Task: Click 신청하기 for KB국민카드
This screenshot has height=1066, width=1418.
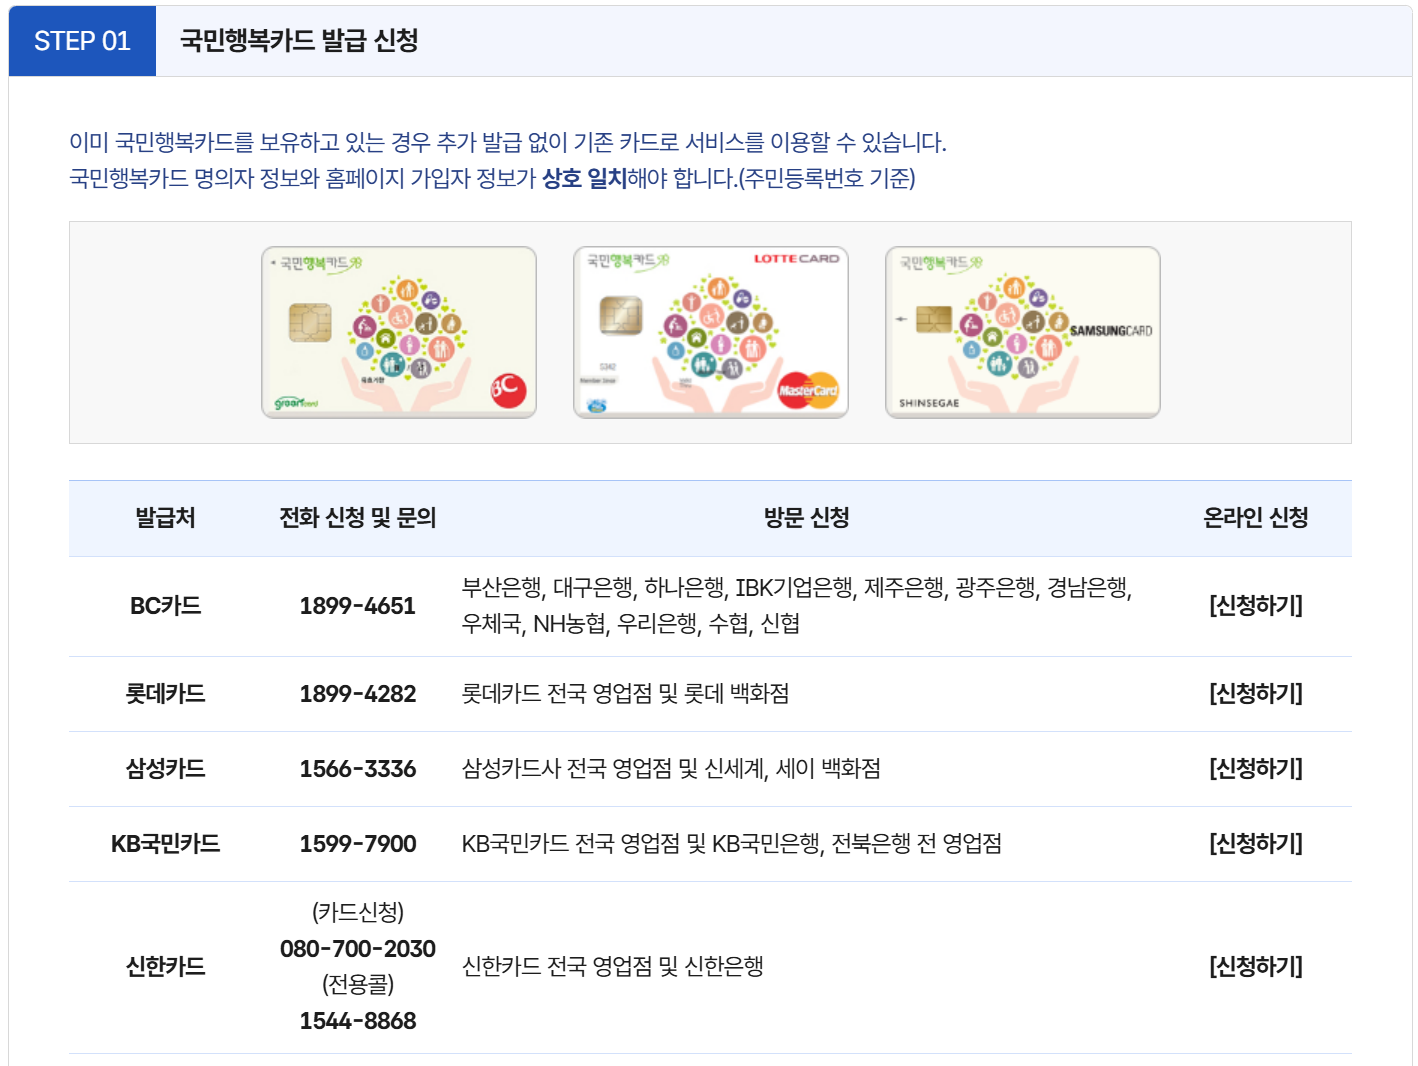Action: tap(1256, 843)
